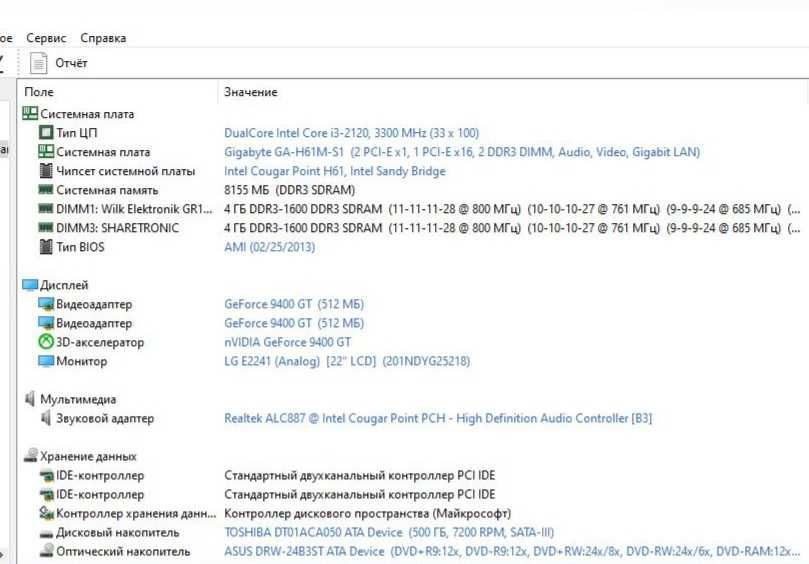
Task: Click the Системная память RAM icon
Action: 46,190
